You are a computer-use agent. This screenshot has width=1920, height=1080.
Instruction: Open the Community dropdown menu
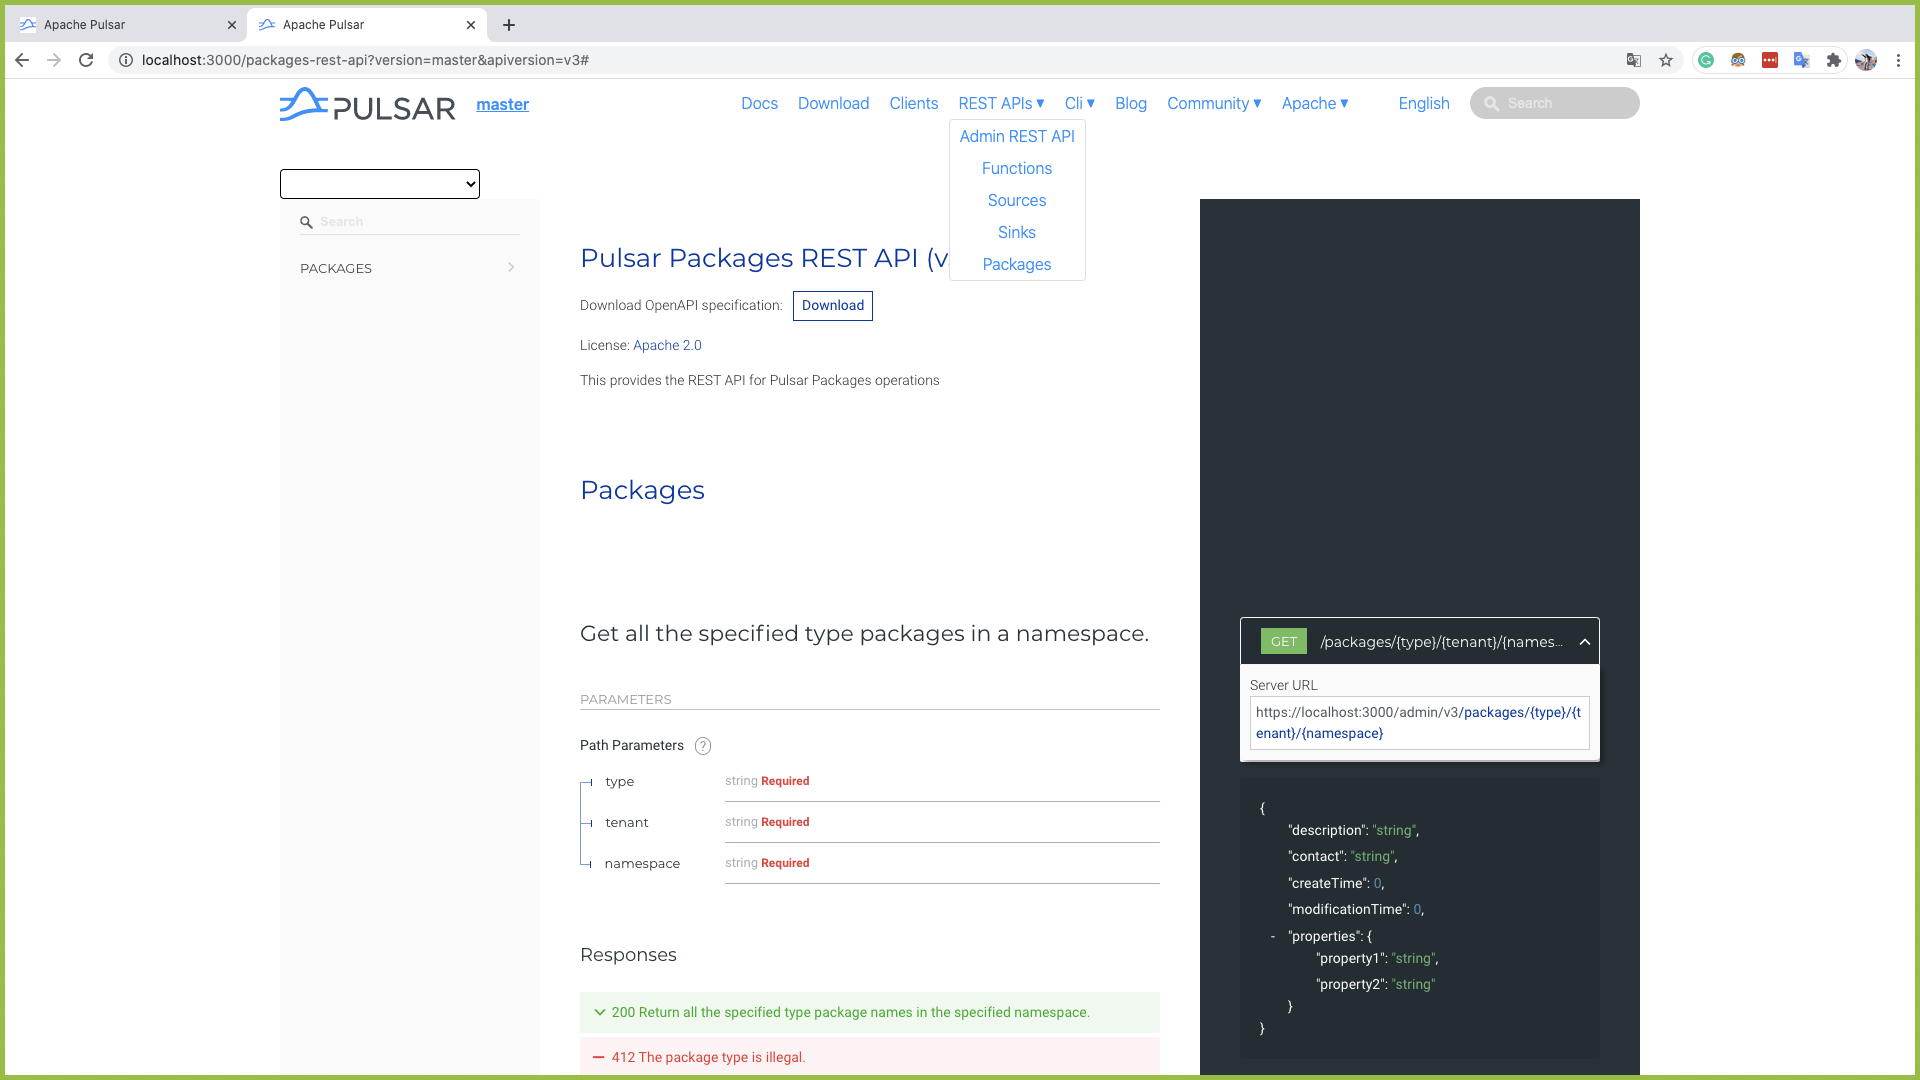(1214, 103)
